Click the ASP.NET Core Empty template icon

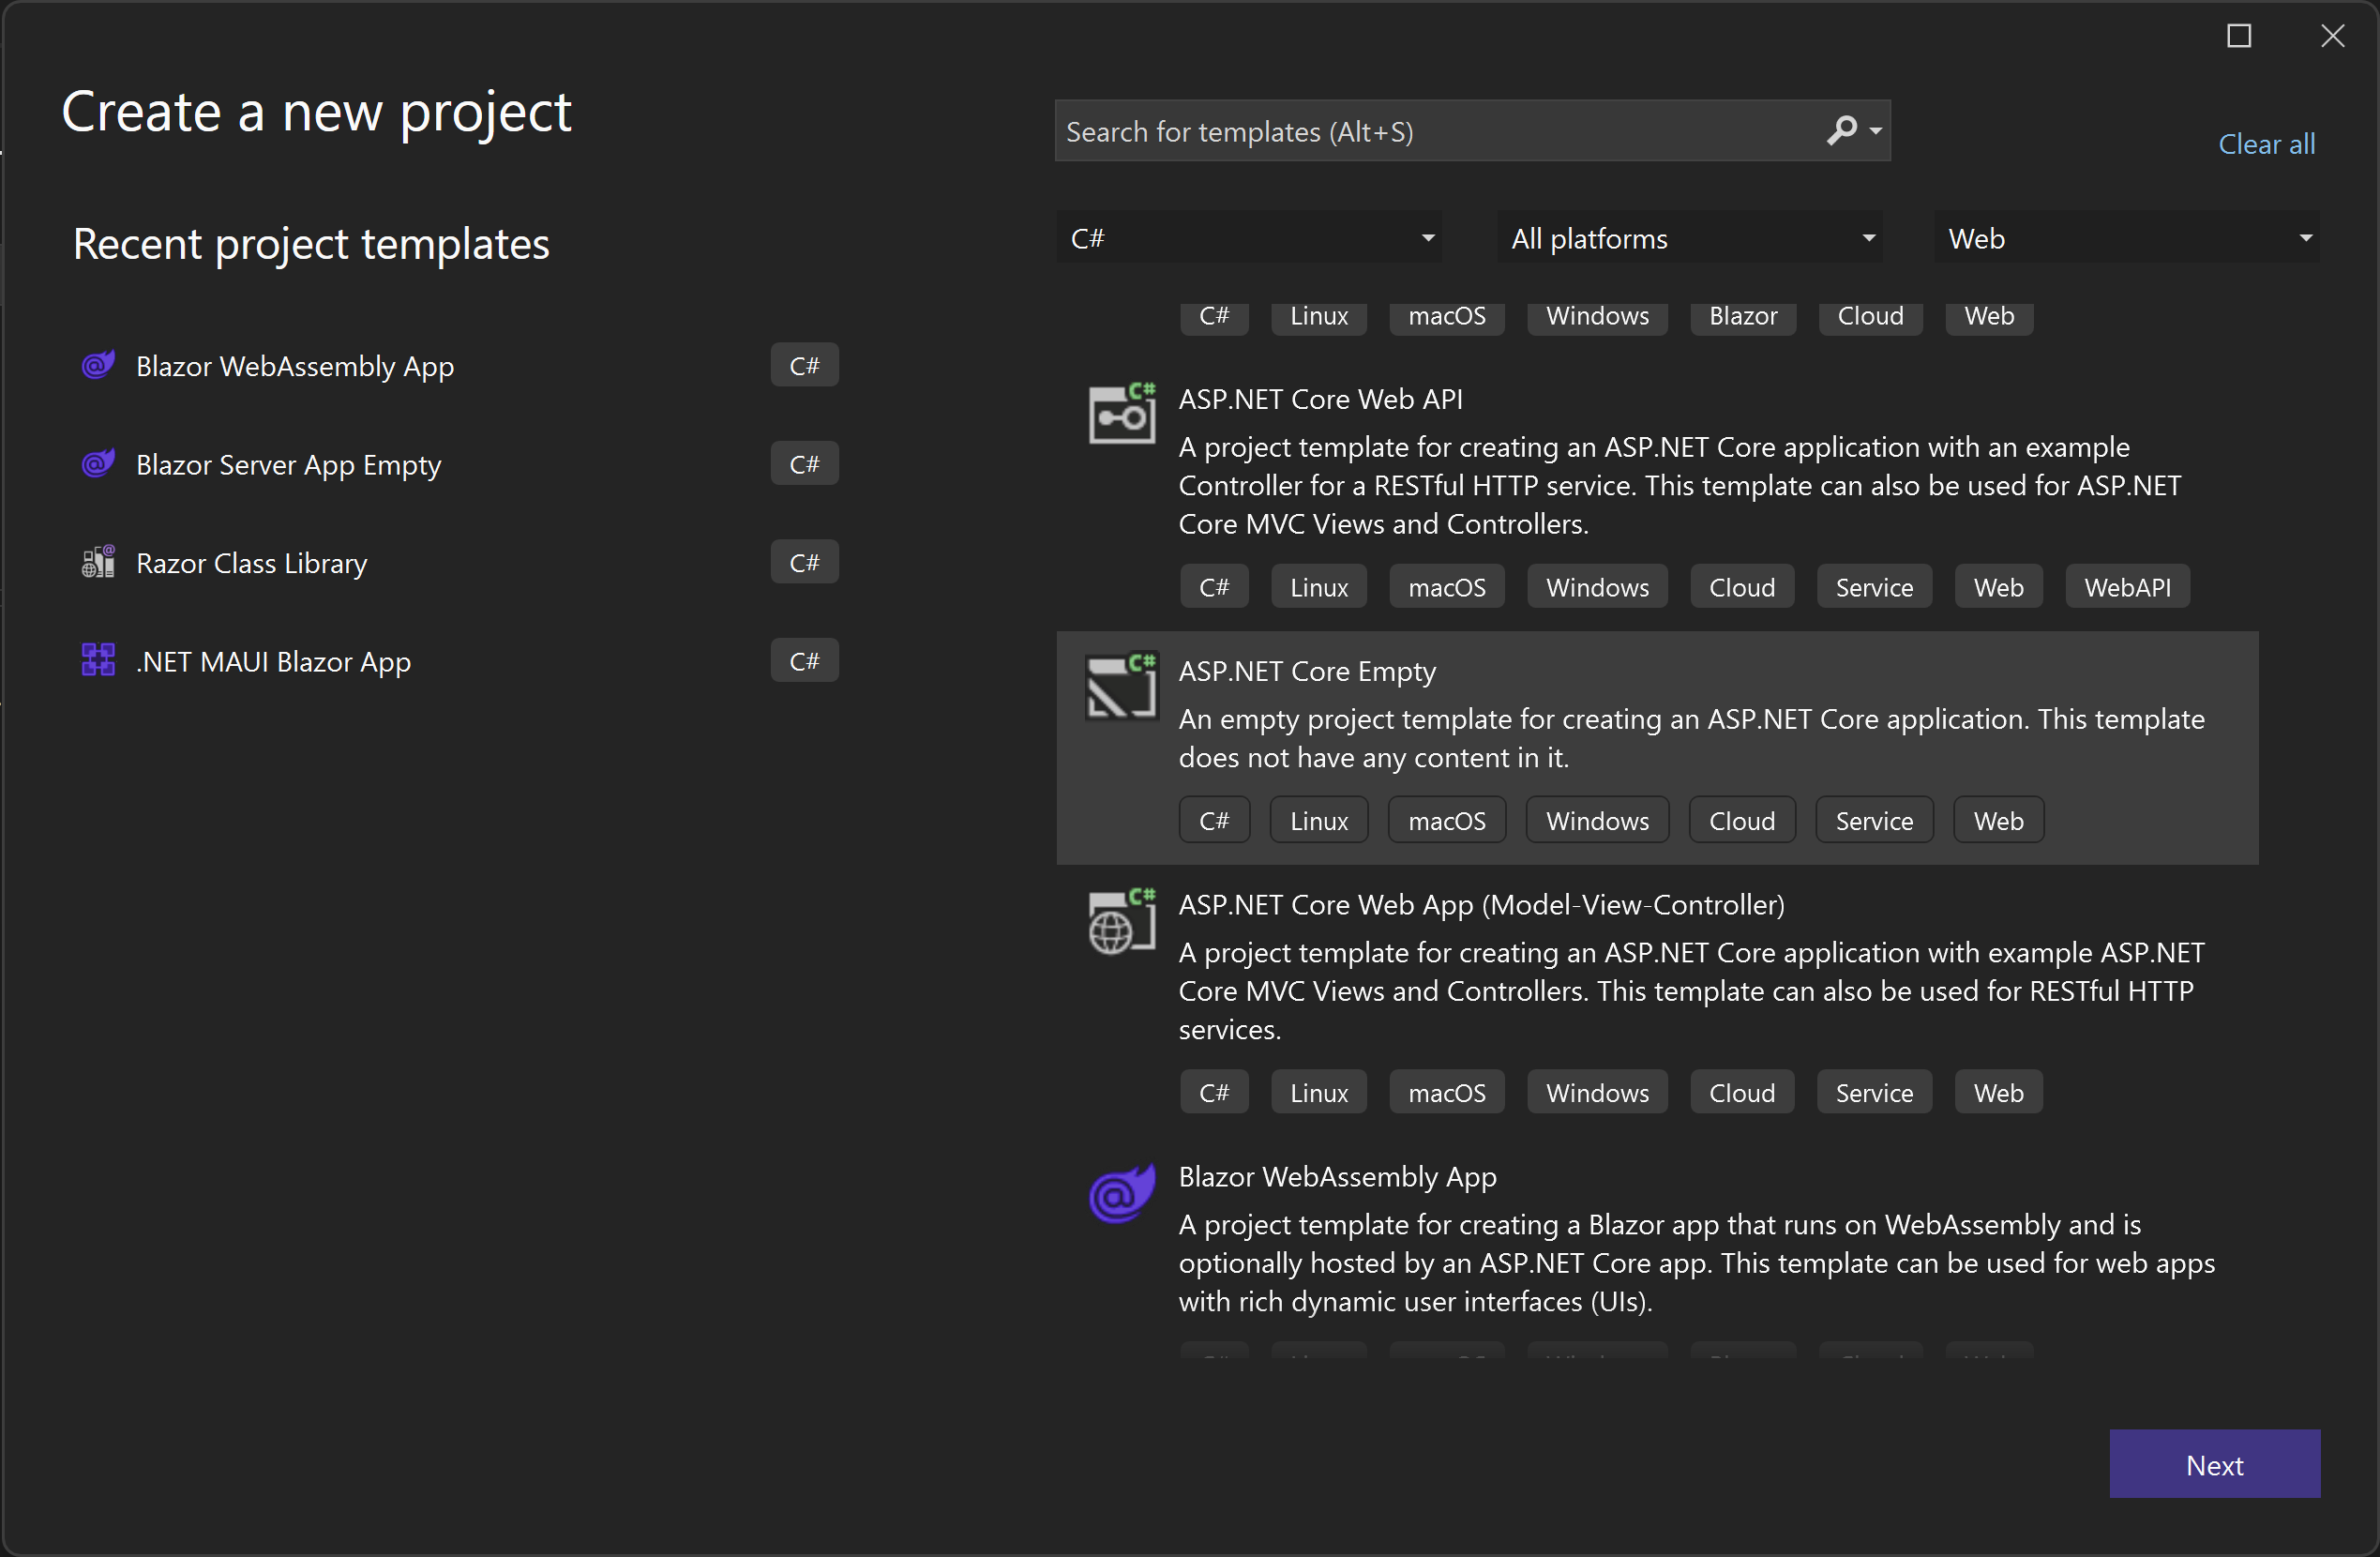coord(1121,686)
